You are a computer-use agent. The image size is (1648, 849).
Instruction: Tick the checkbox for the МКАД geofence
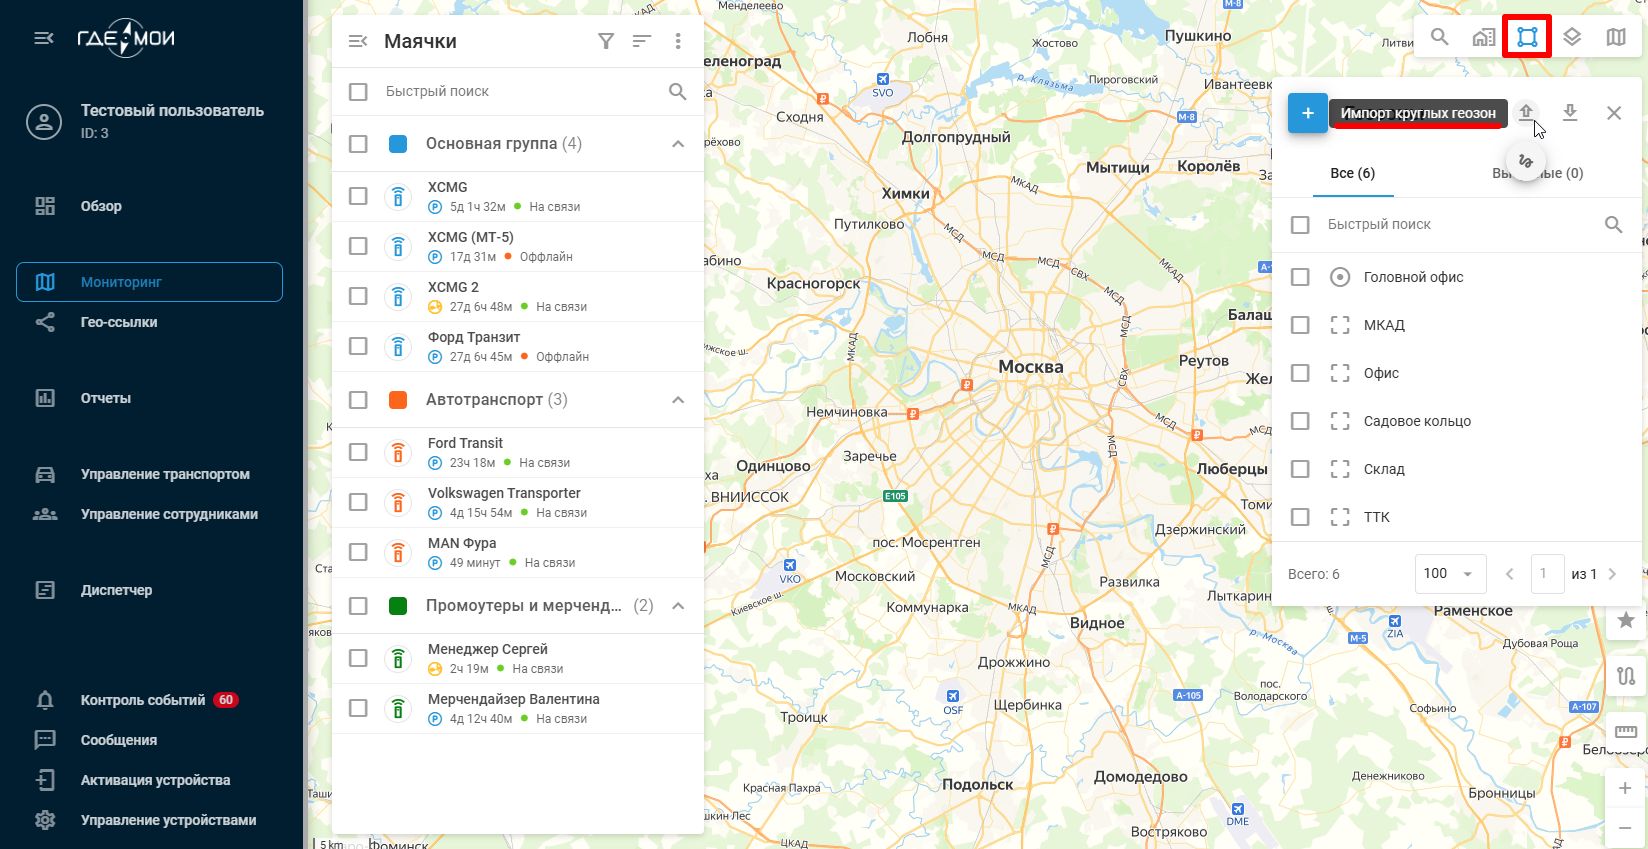tap(1300, 325)
